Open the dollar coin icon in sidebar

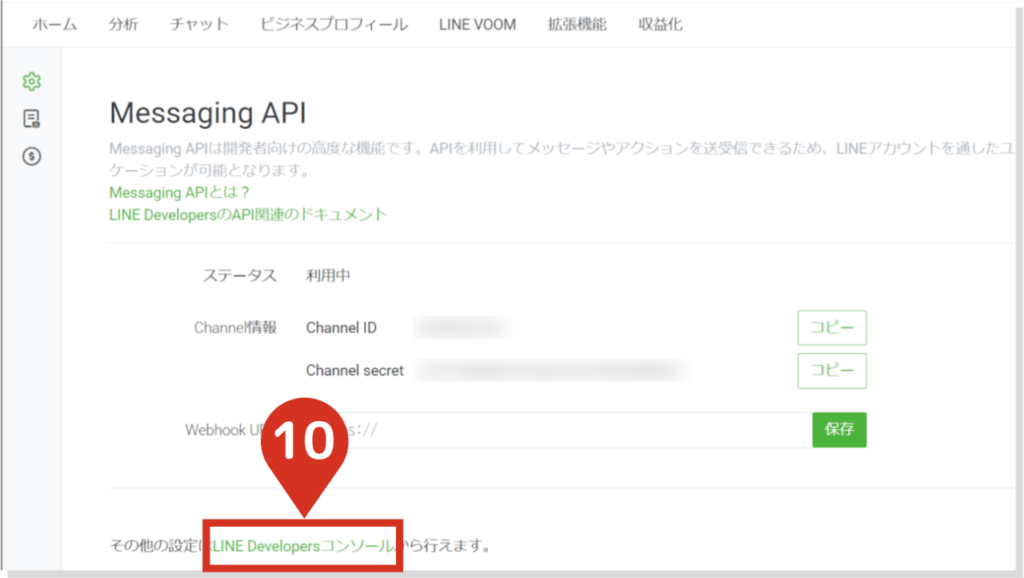click(x=32, y=157)
